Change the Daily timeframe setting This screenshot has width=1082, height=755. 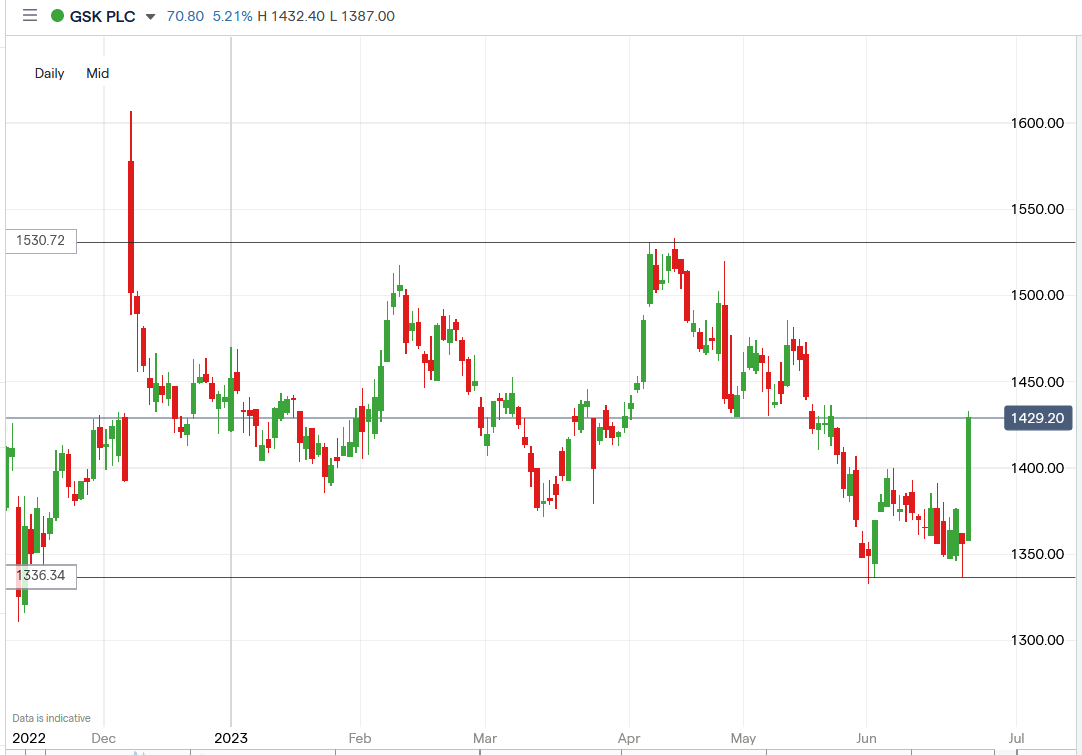coord(50,73)
